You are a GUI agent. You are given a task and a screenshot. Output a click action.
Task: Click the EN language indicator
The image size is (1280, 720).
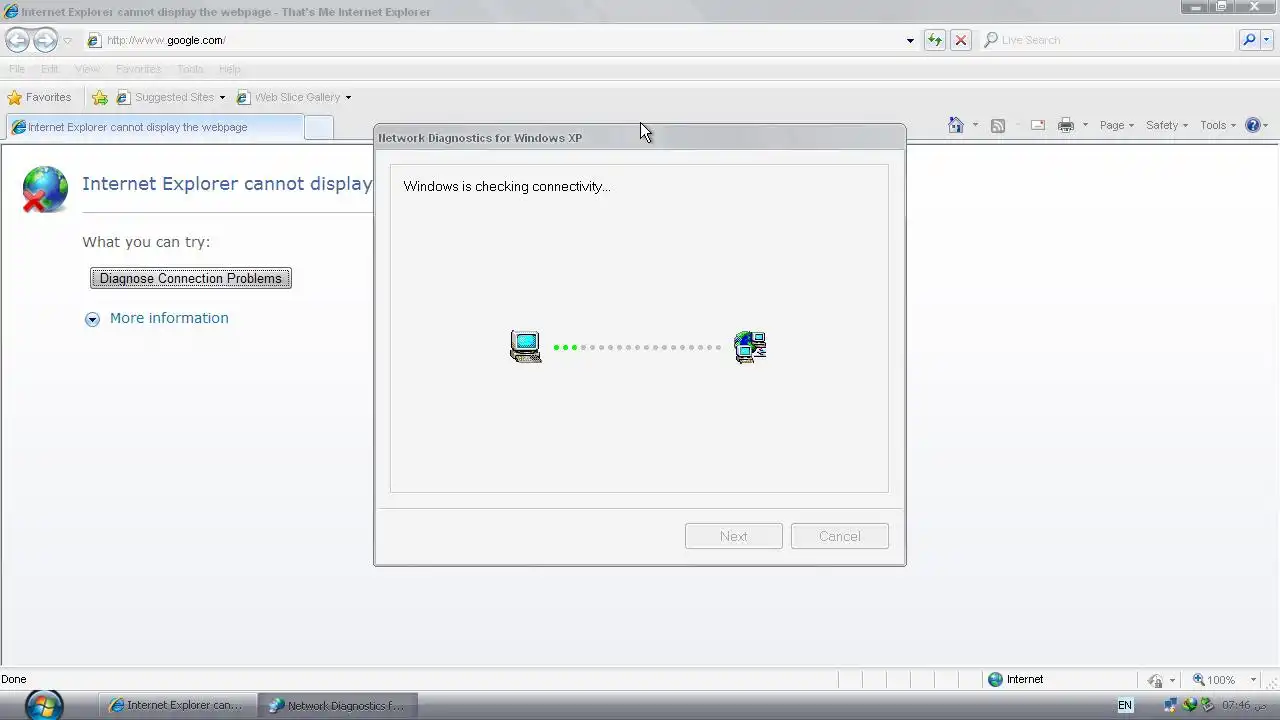(1125, 705)
